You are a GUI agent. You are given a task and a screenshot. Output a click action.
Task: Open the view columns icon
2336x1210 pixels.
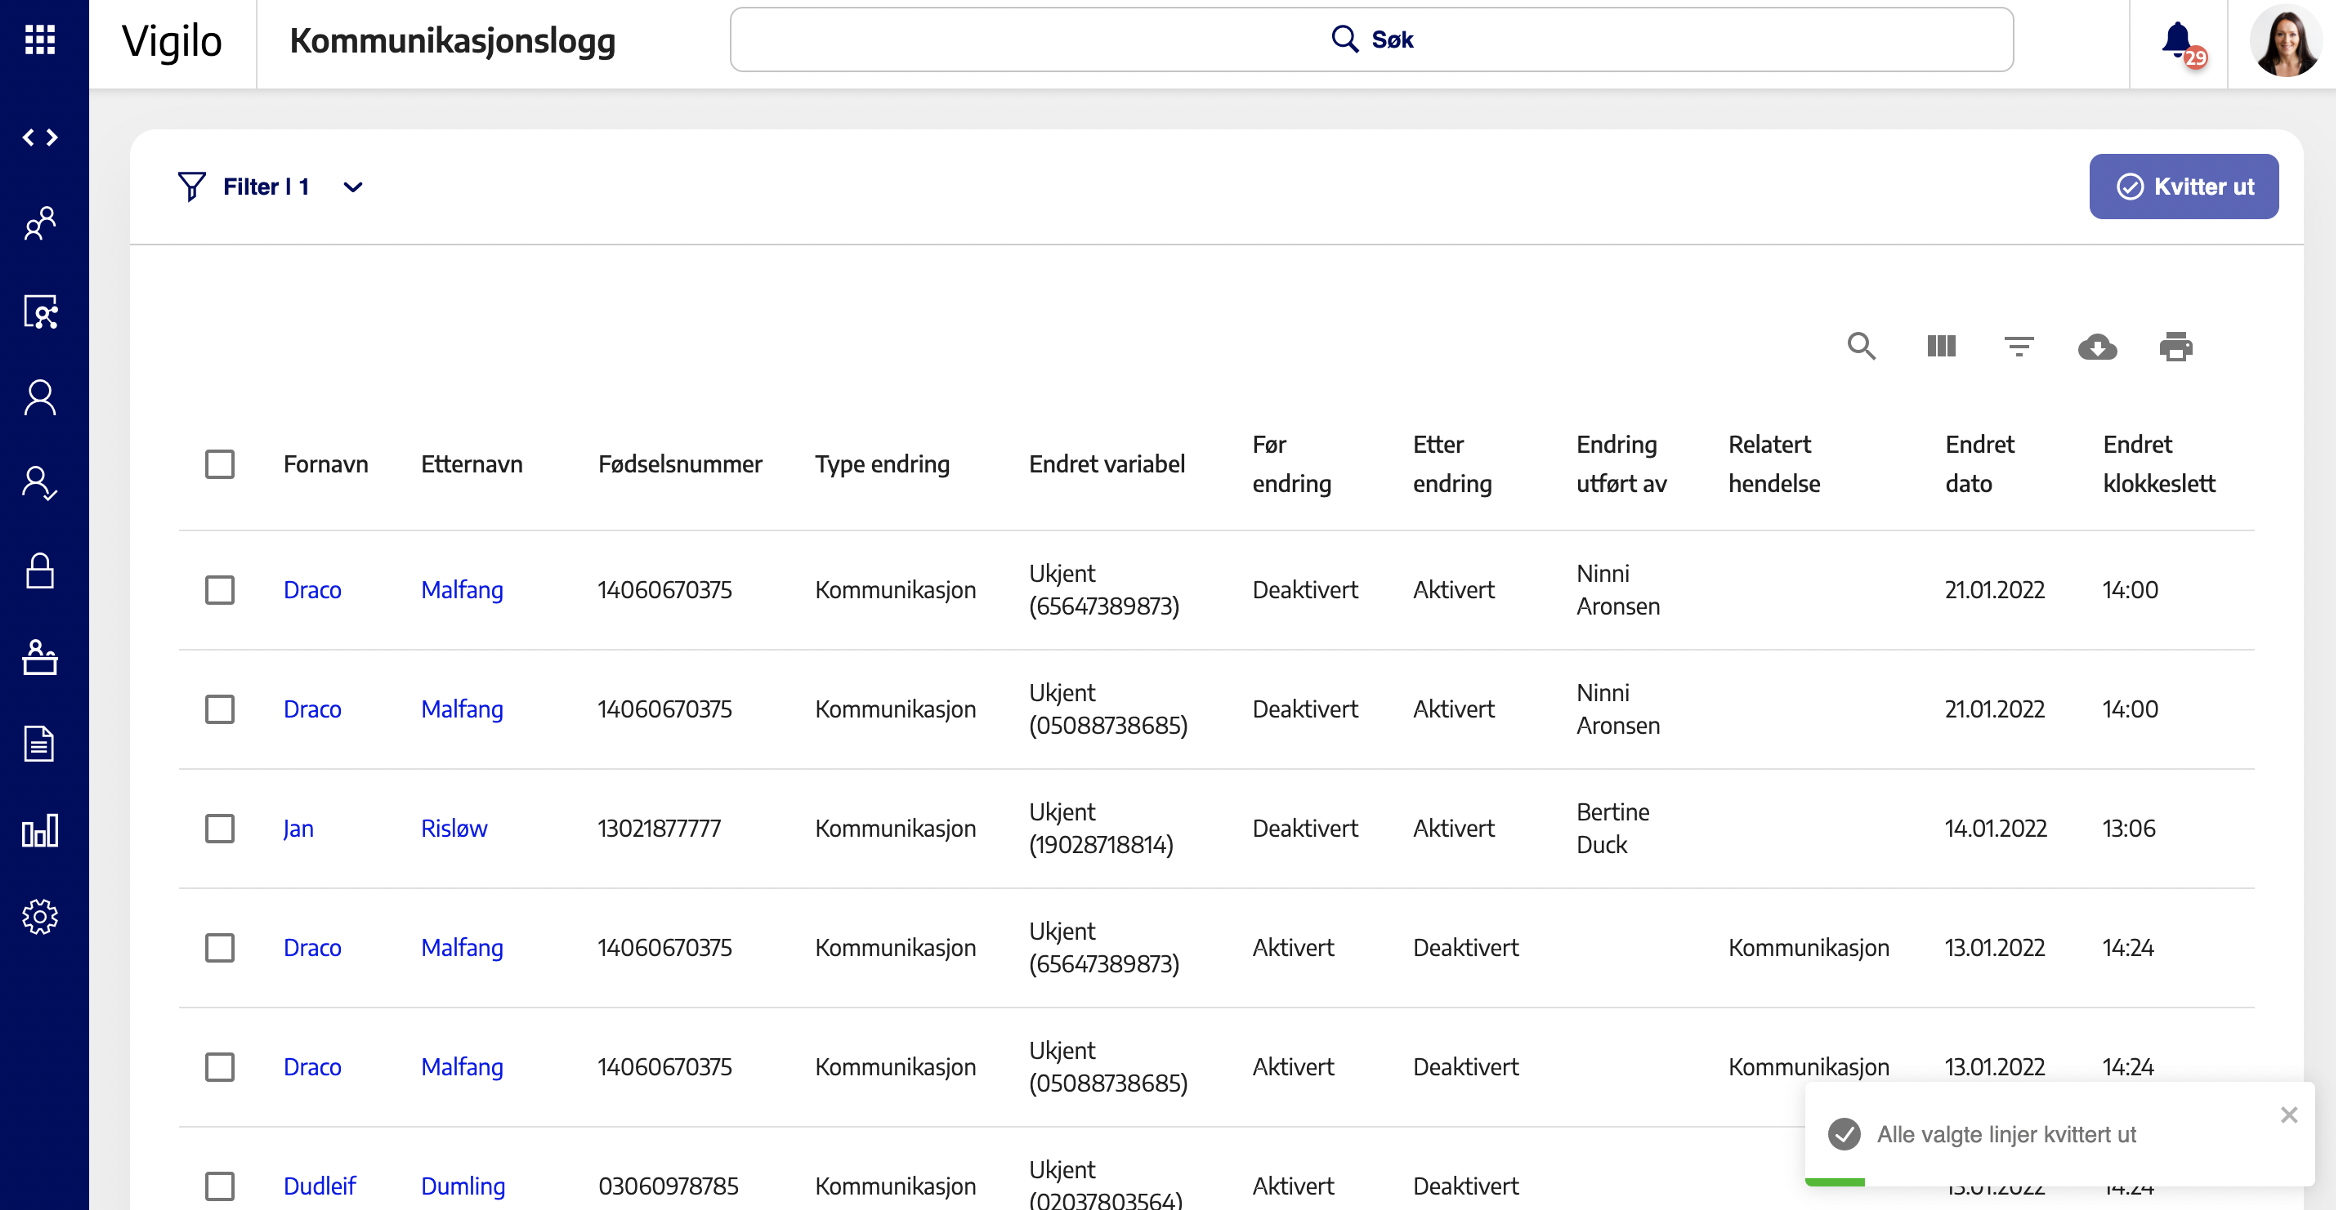[x=1941, y=347]
